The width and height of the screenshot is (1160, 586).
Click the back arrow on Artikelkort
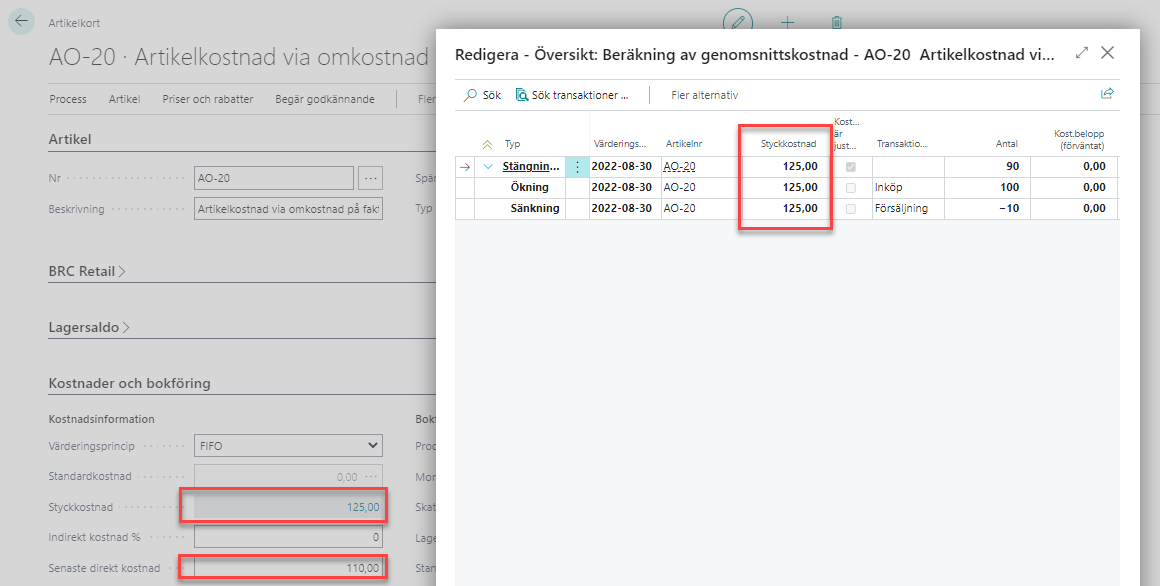22,22
